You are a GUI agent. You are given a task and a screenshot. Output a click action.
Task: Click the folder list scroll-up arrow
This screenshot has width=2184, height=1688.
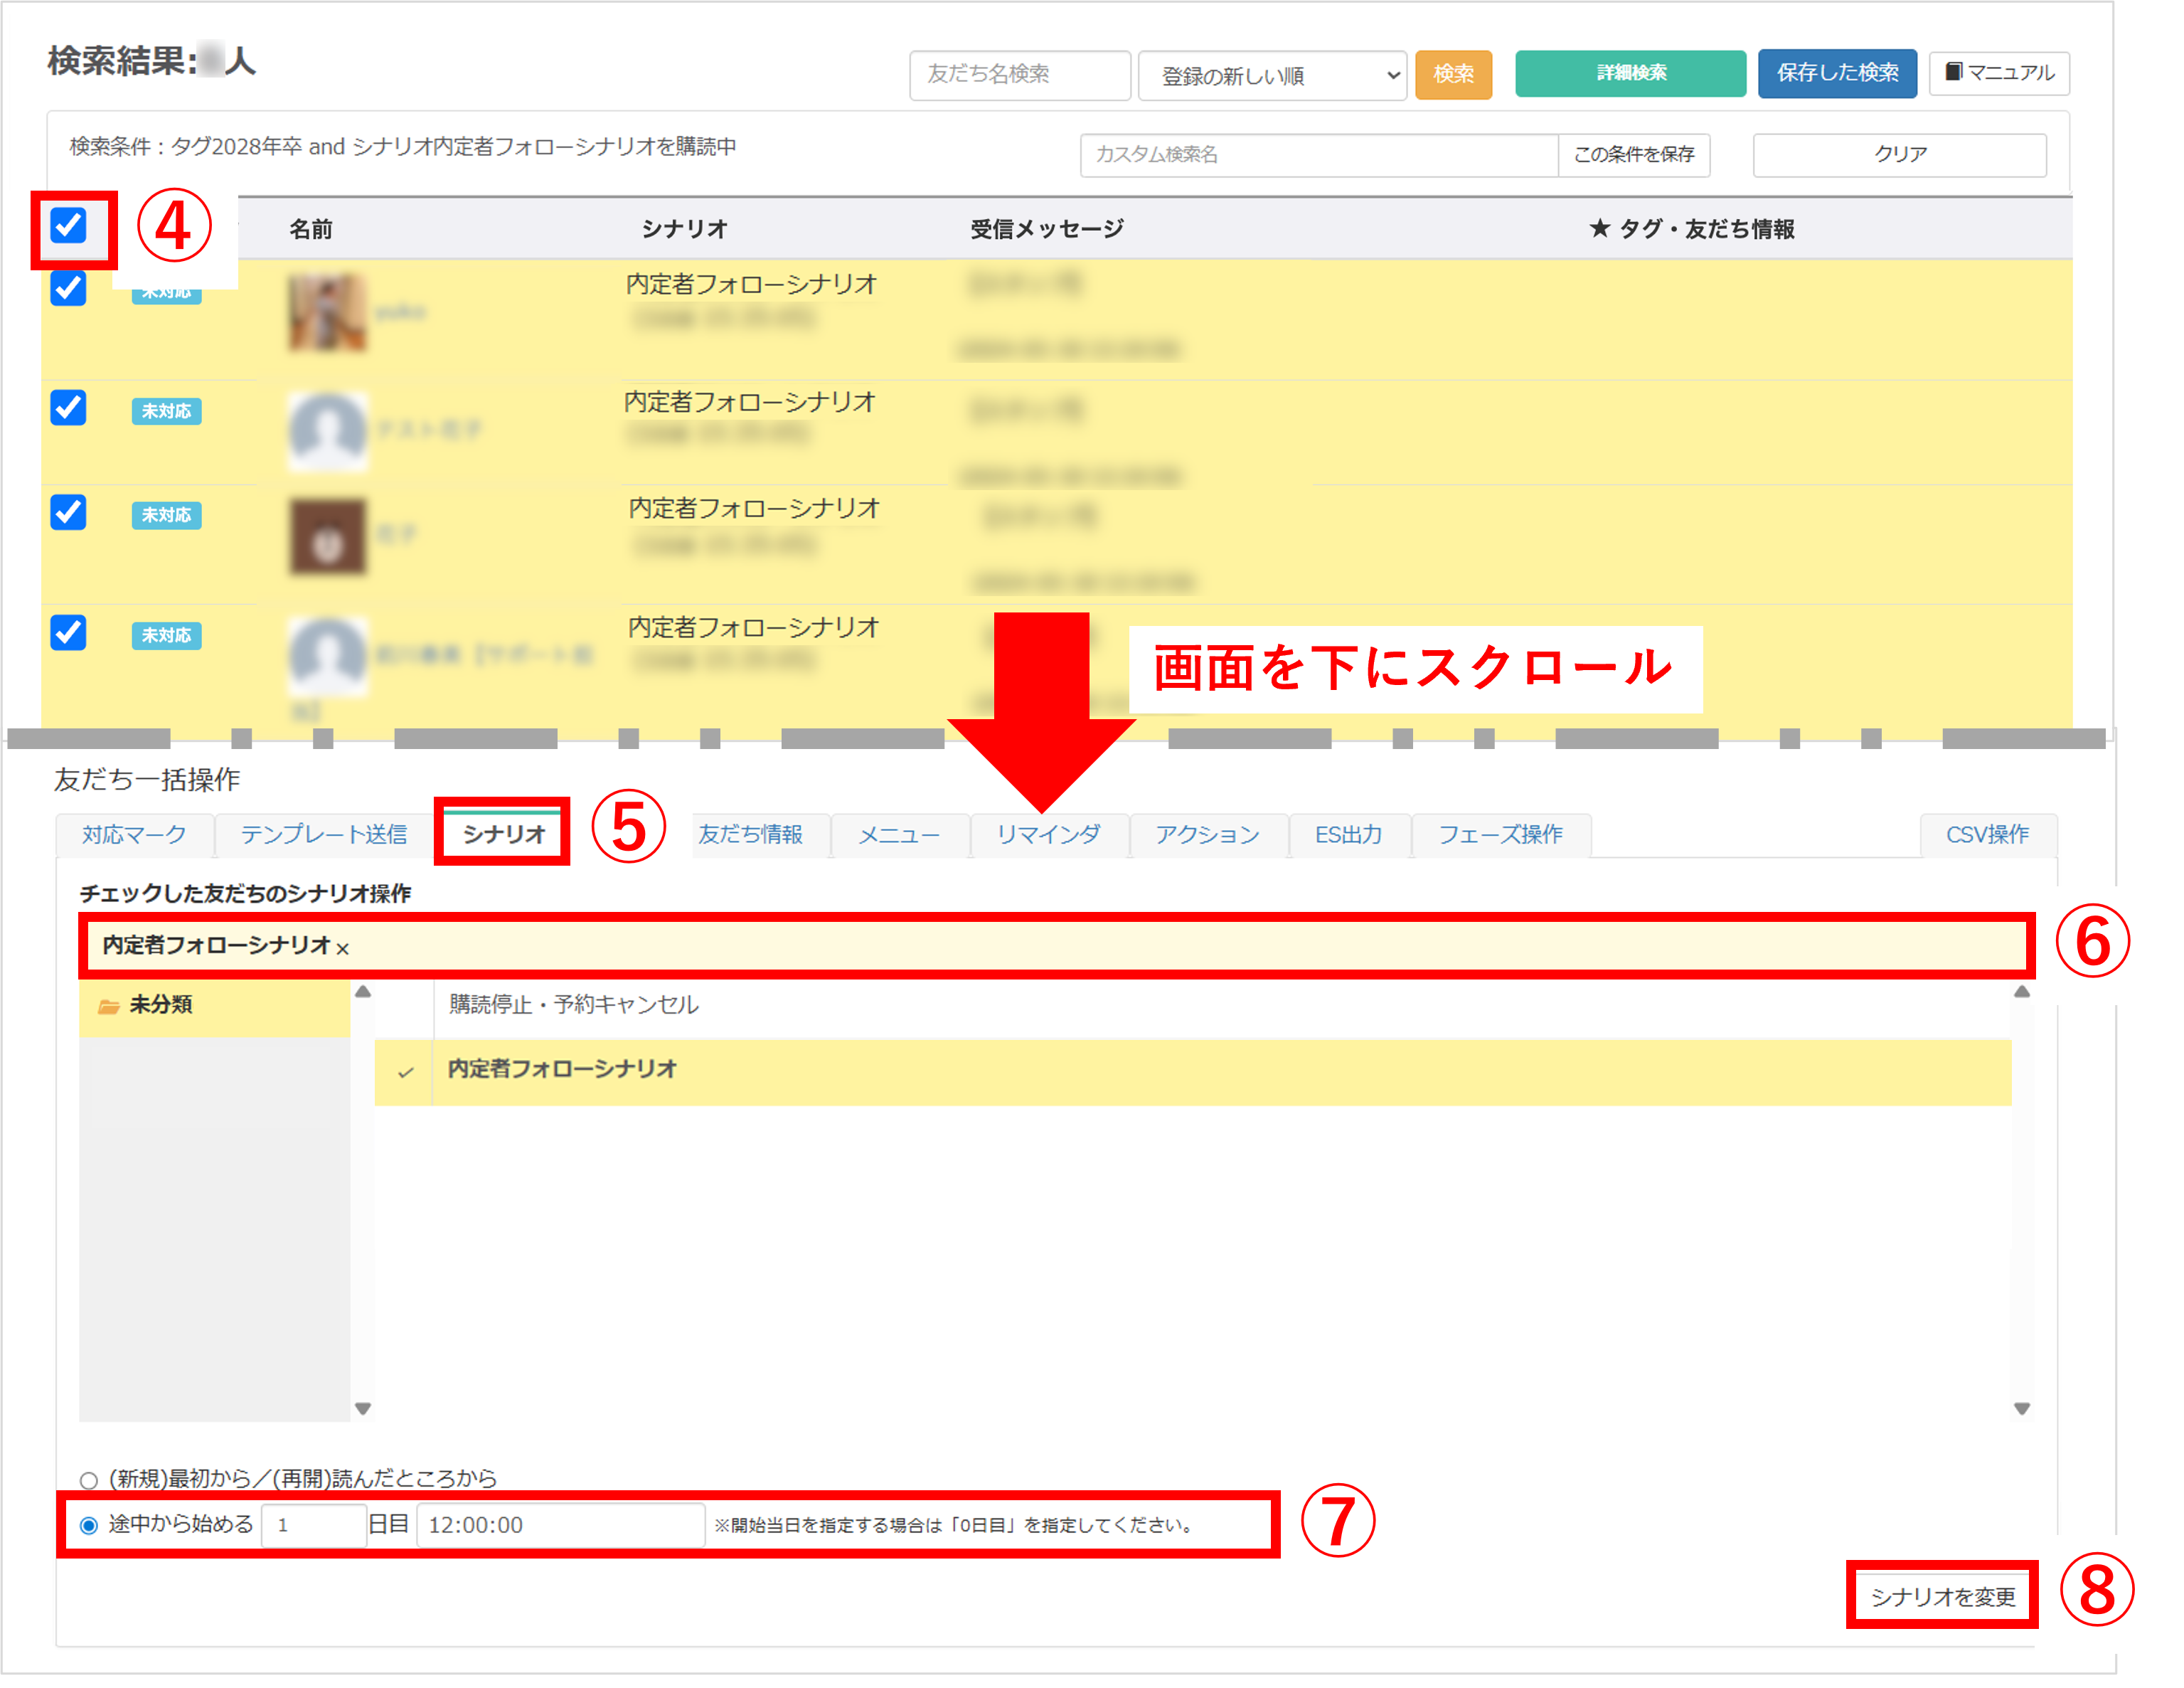tap(363, 992)
